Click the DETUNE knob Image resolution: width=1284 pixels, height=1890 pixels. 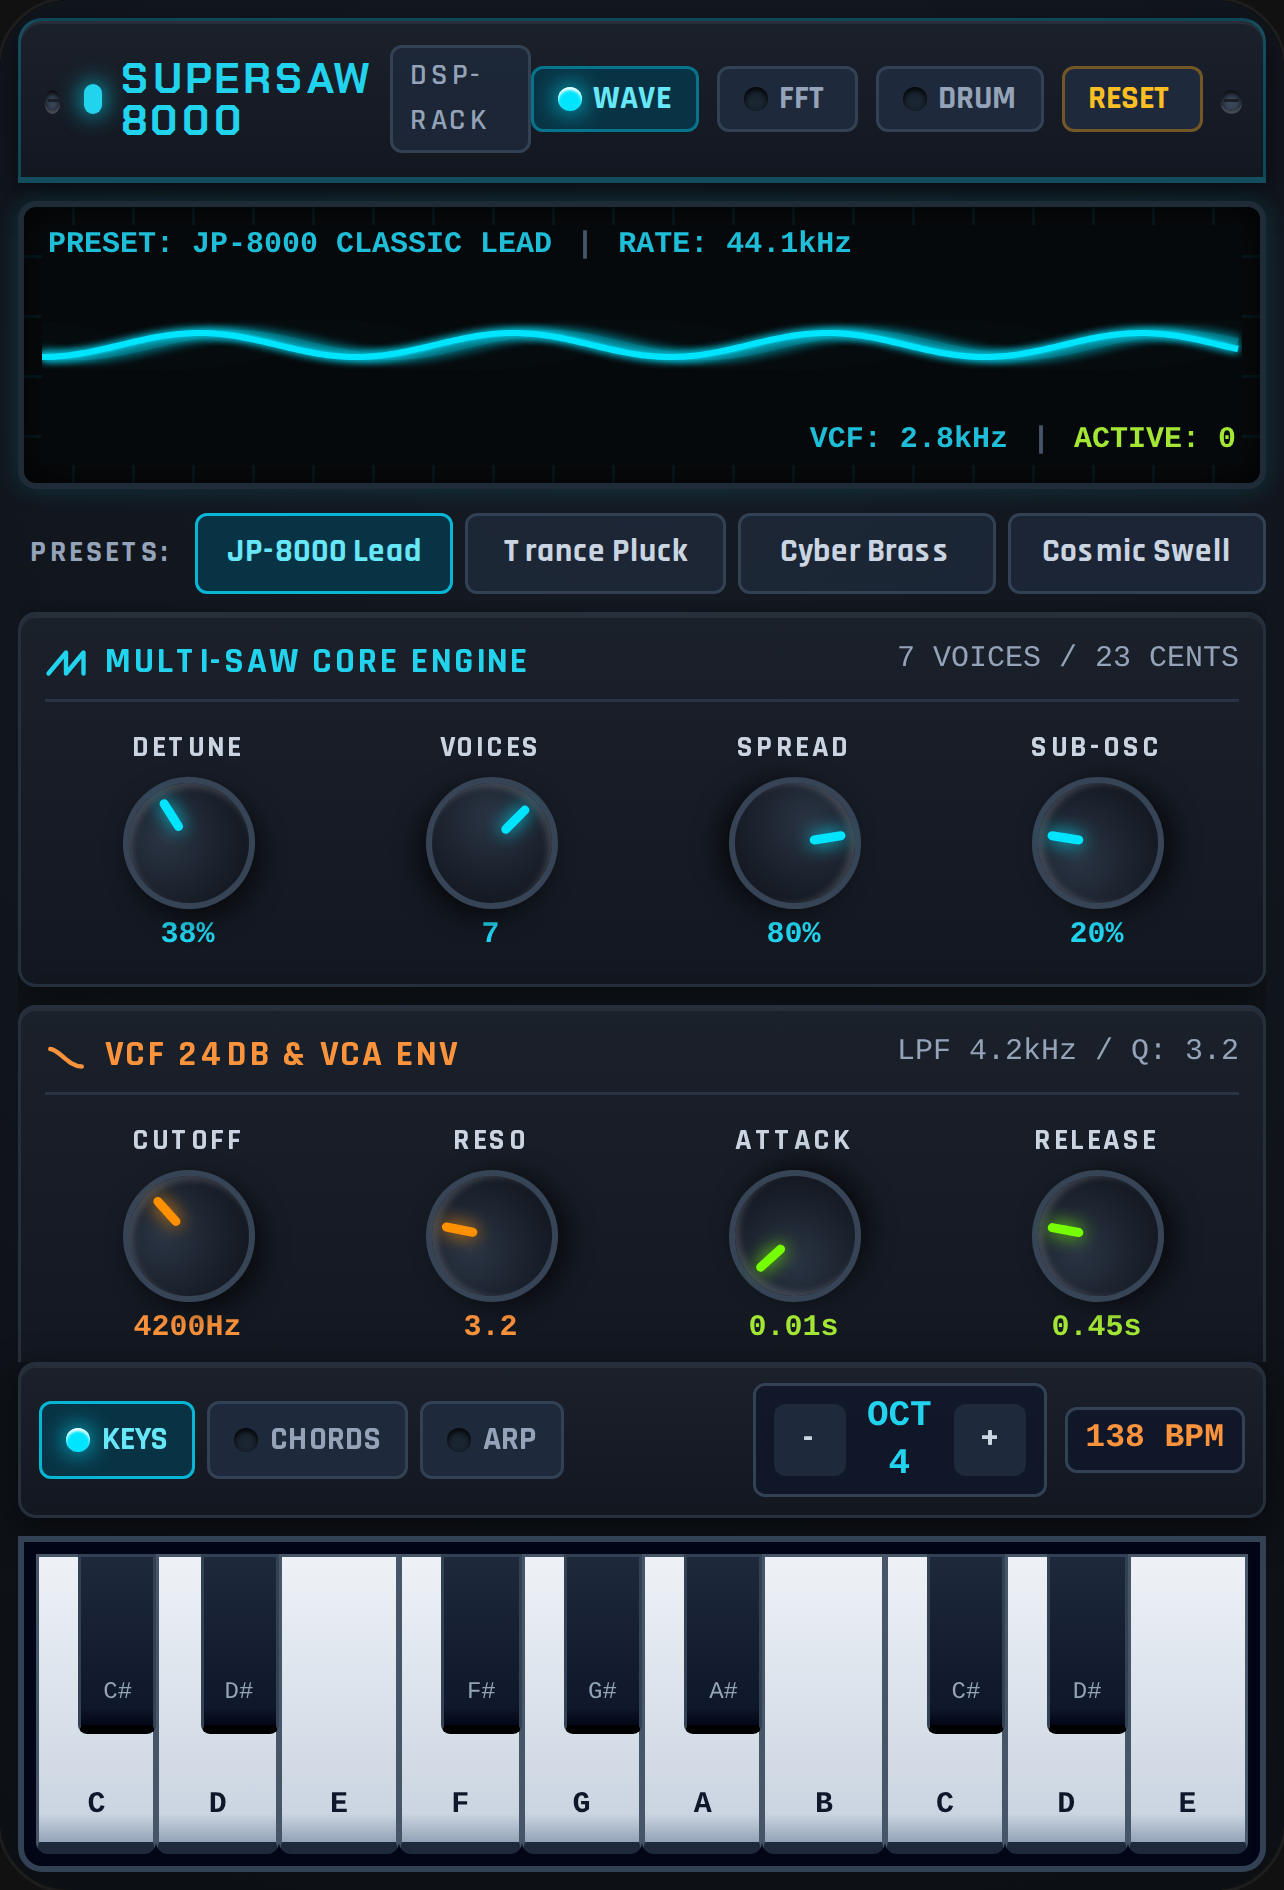pyautogui.click(x=189, y=843)
